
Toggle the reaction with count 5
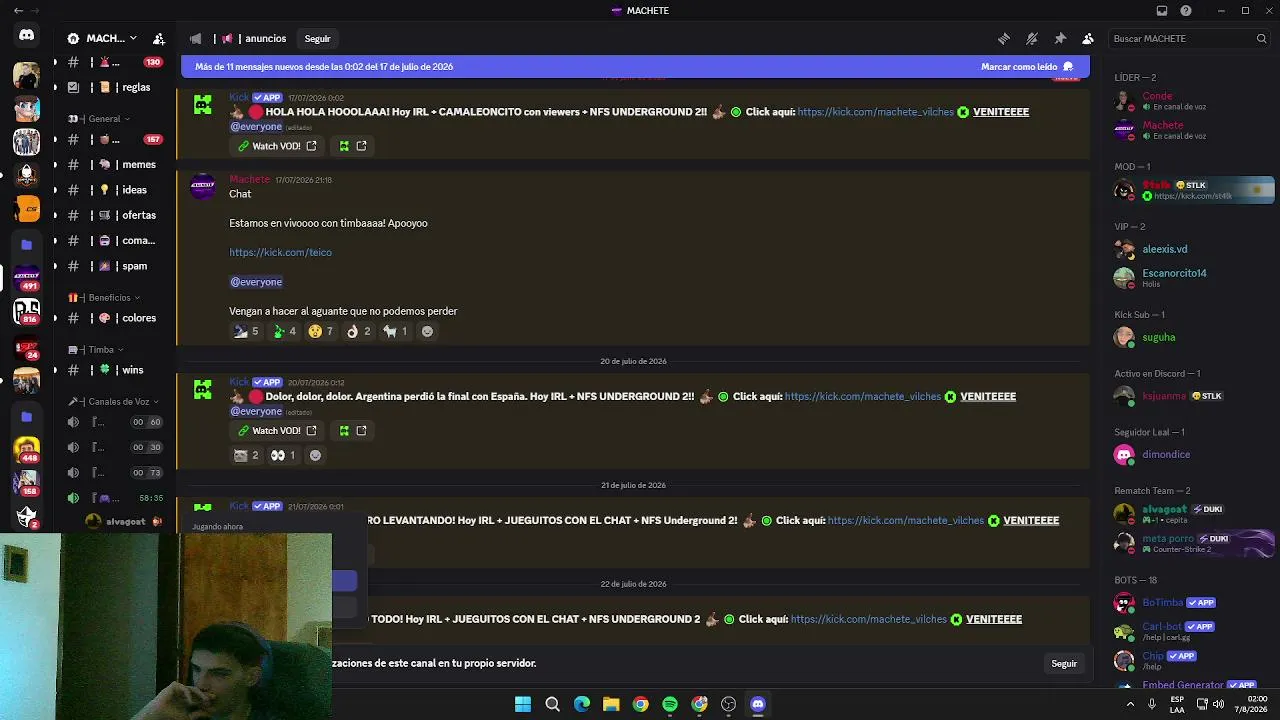(246, 332)
